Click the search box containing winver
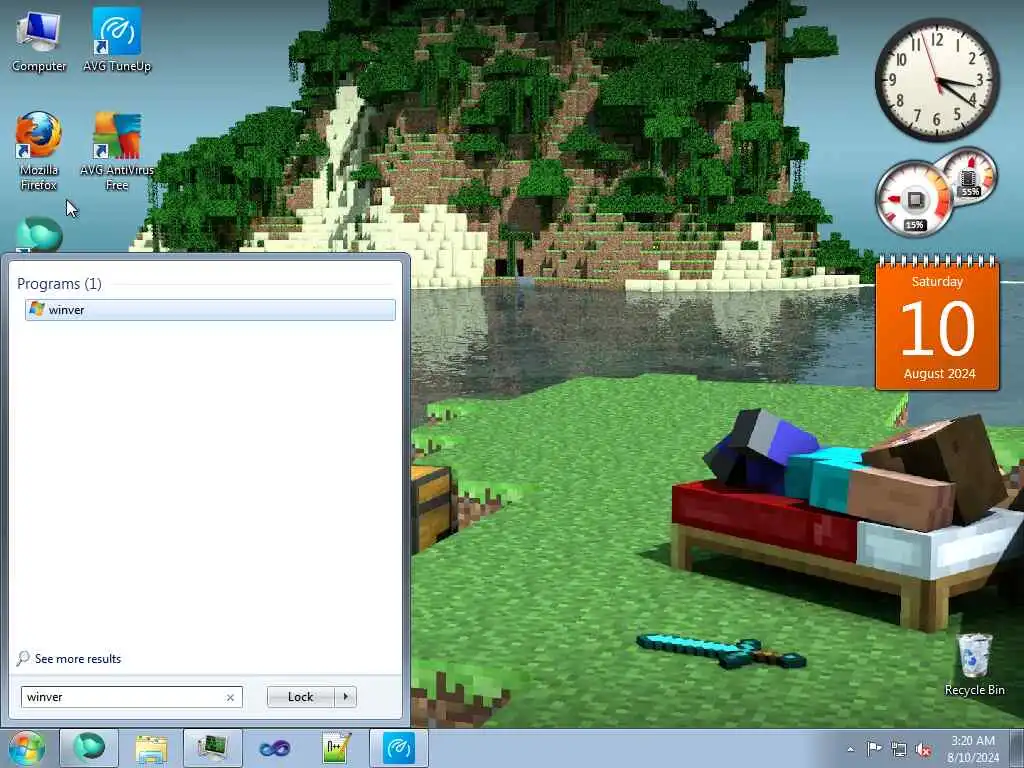 (x=131, y=697)
